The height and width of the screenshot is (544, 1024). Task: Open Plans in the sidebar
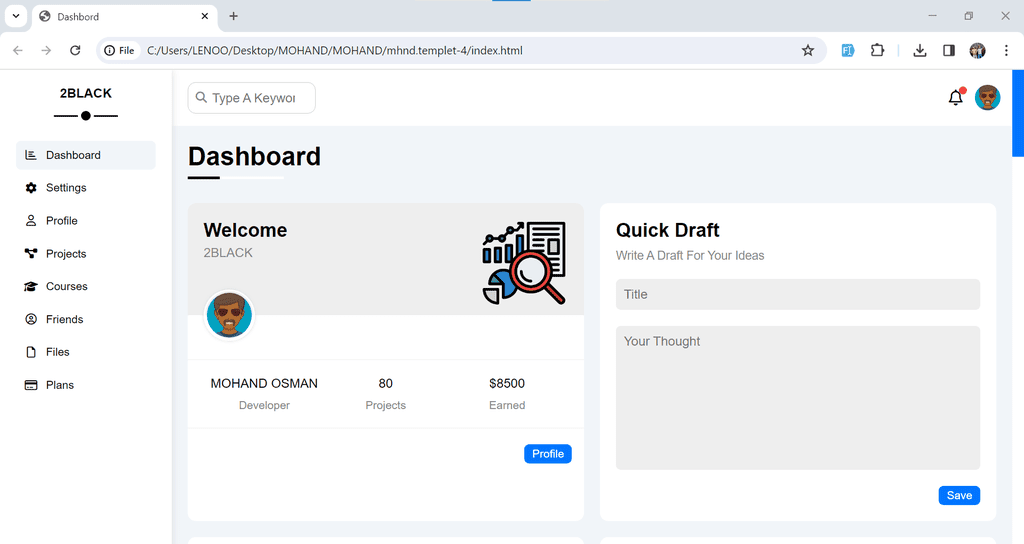click(86, 385)
